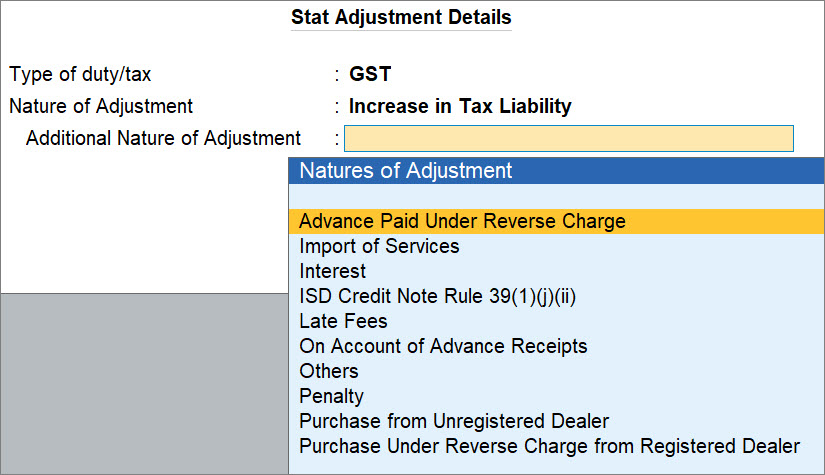Select Purchase from Unregistered Dealer
The width and height of the screenshot is (825, 475).
[556, 421]
